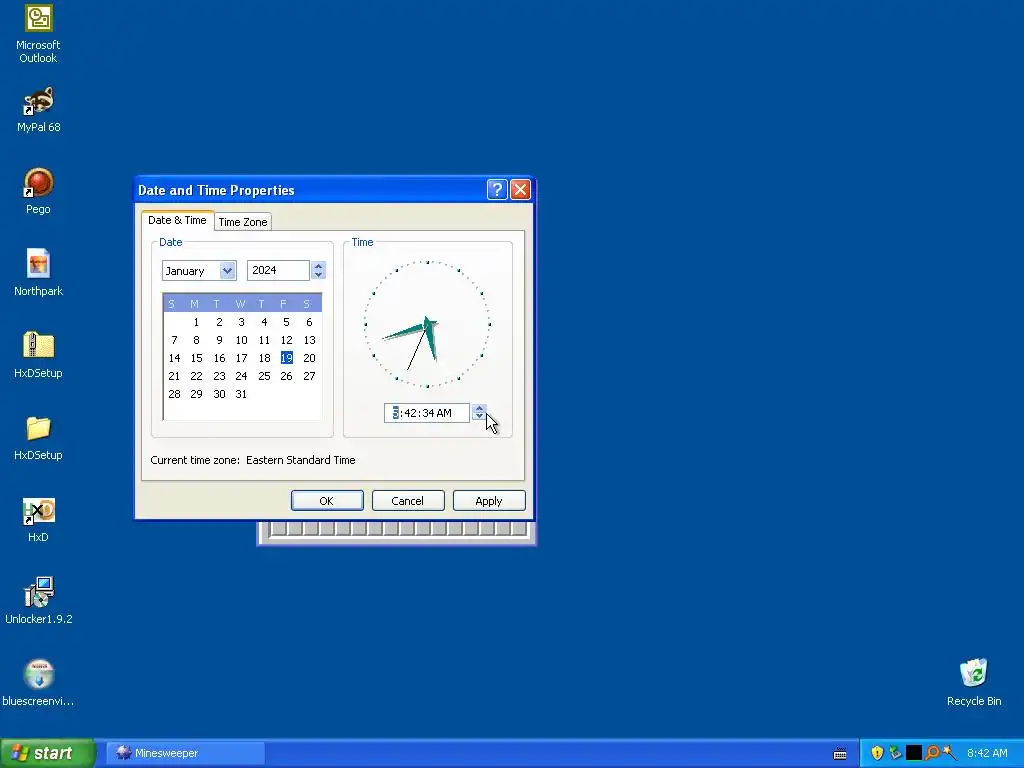Viewport: 1024px width, 768px height.
Task: Click the analog clock face
Action: pyautogui.click(x=427, y=324)
